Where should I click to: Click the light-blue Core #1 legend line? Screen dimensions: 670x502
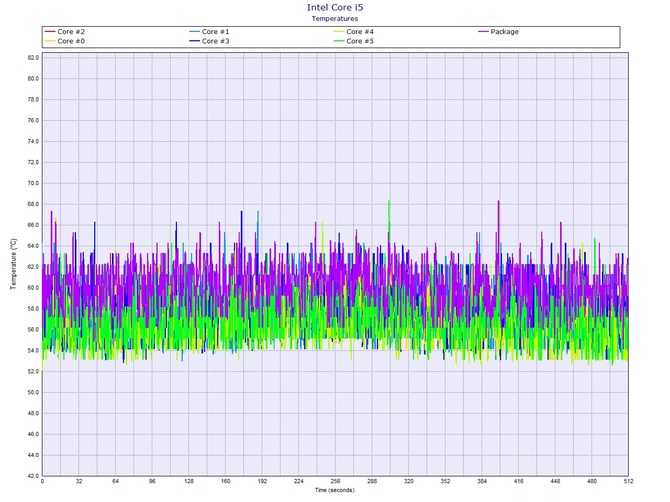(x=194, y=32)
